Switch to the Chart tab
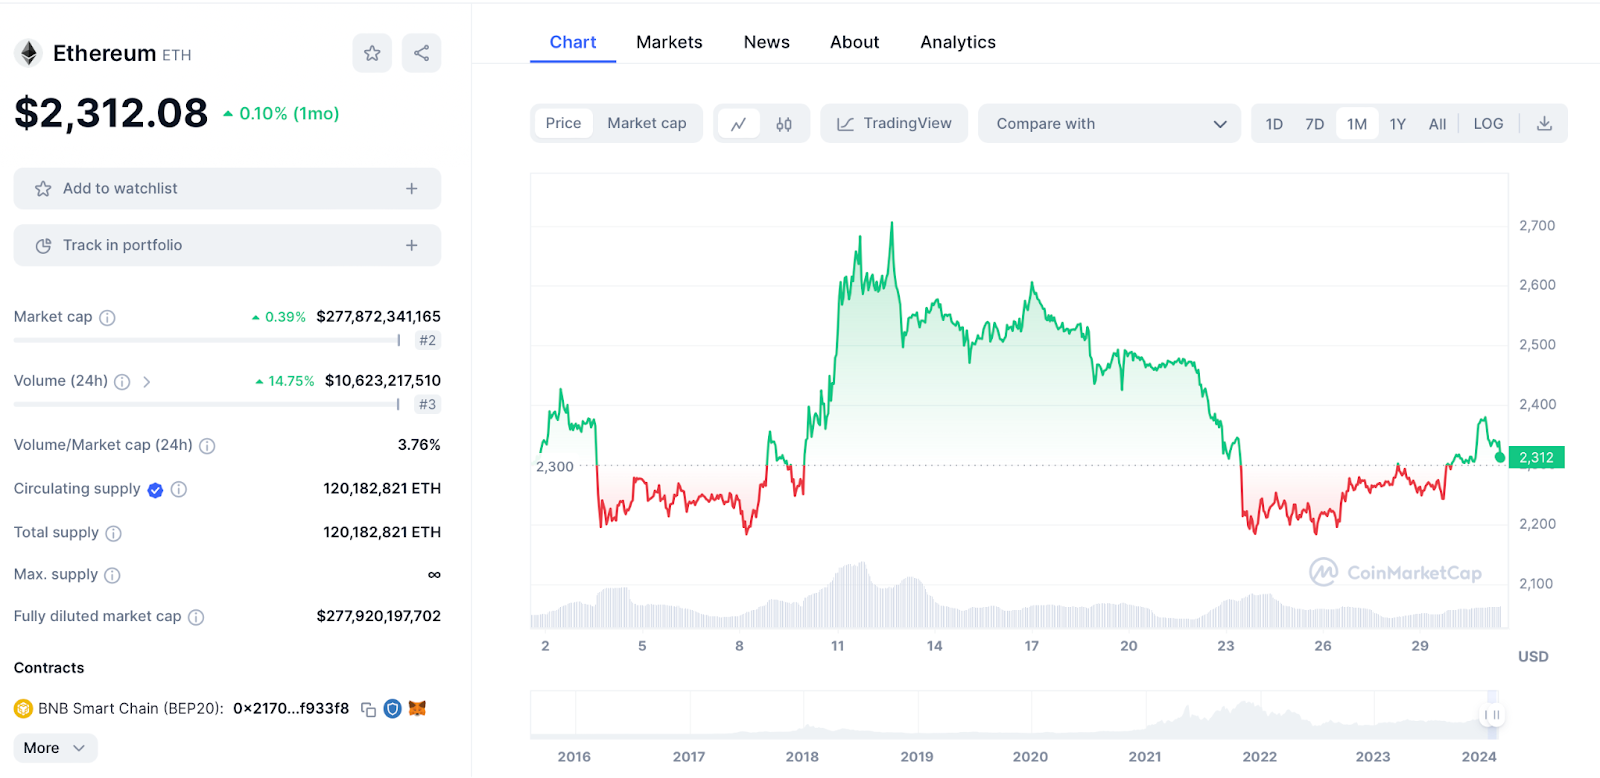Screen dimensions: 1600x778 [x=573, y=42]
